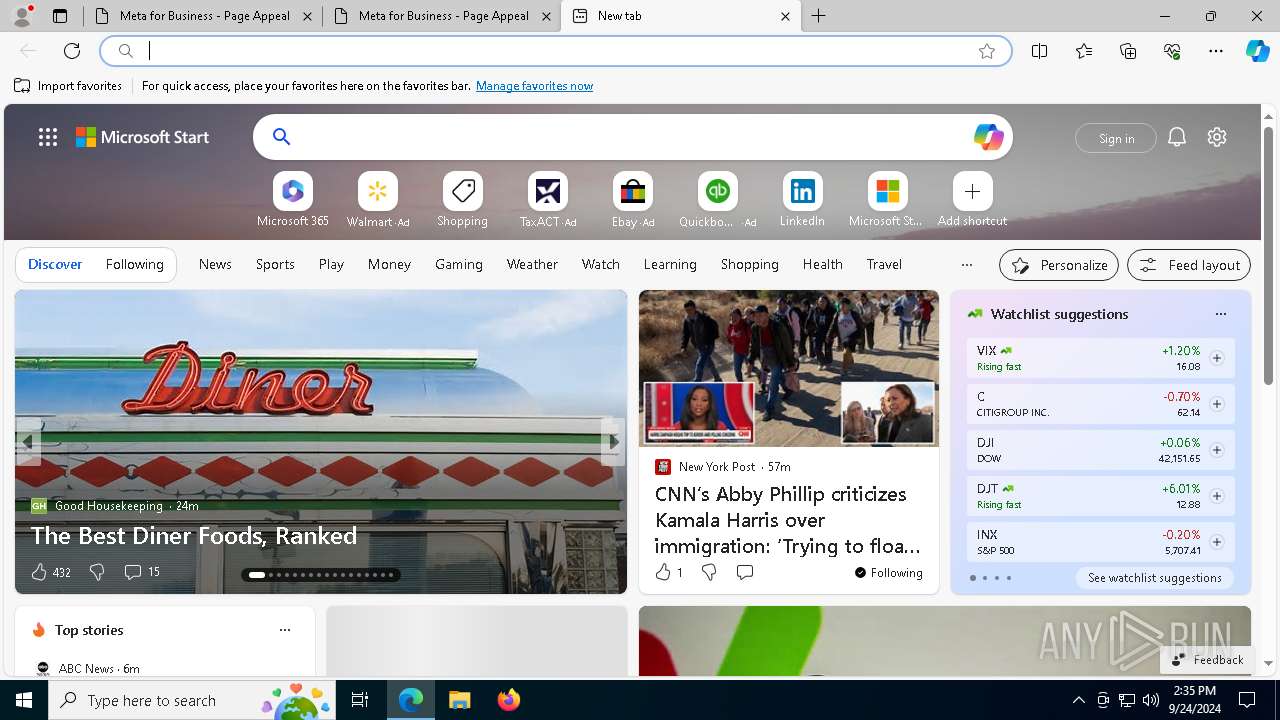Open File Explorer from taskbar
Image resolution: width=1280 pixels, height=720 pixels.
tap(459, 700)
